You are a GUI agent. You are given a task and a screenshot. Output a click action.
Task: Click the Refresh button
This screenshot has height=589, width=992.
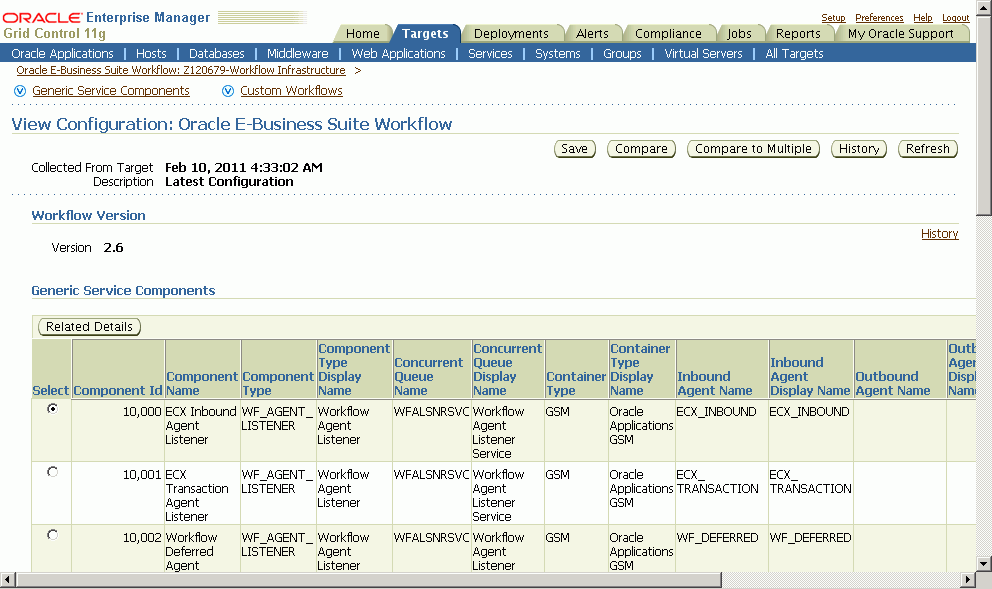(x=927, y=149)
